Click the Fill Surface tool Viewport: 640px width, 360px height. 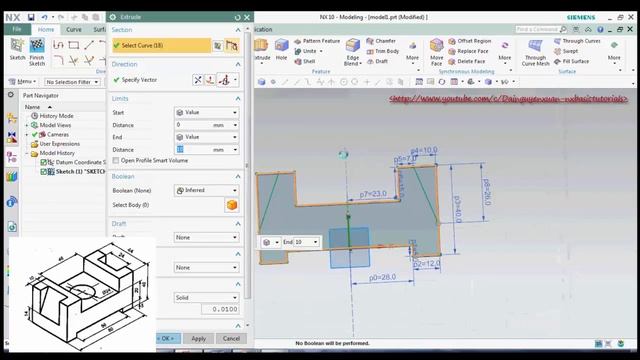click(571, 61)
